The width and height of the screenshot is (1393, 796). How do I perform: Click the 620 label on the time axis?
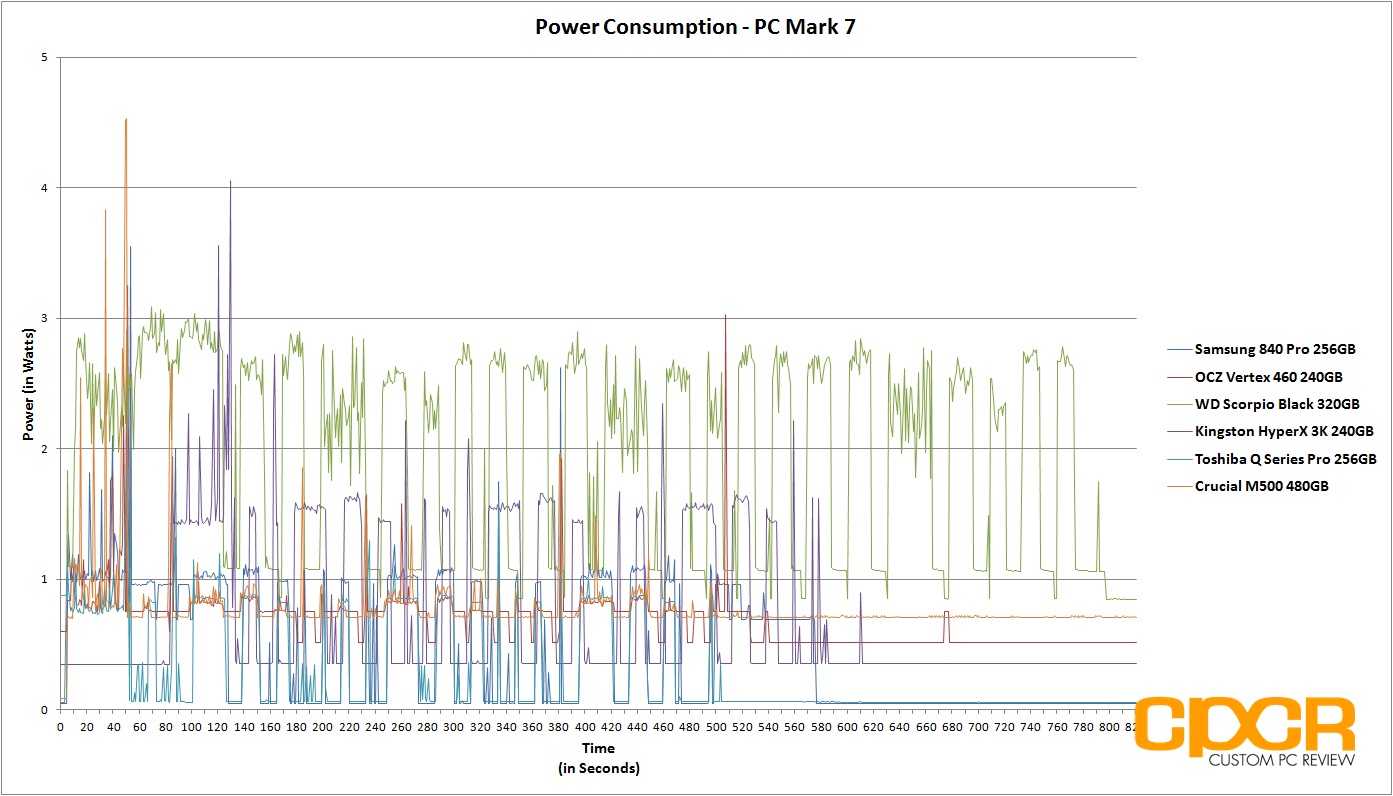pyautogui.click(x=874, y=727)
